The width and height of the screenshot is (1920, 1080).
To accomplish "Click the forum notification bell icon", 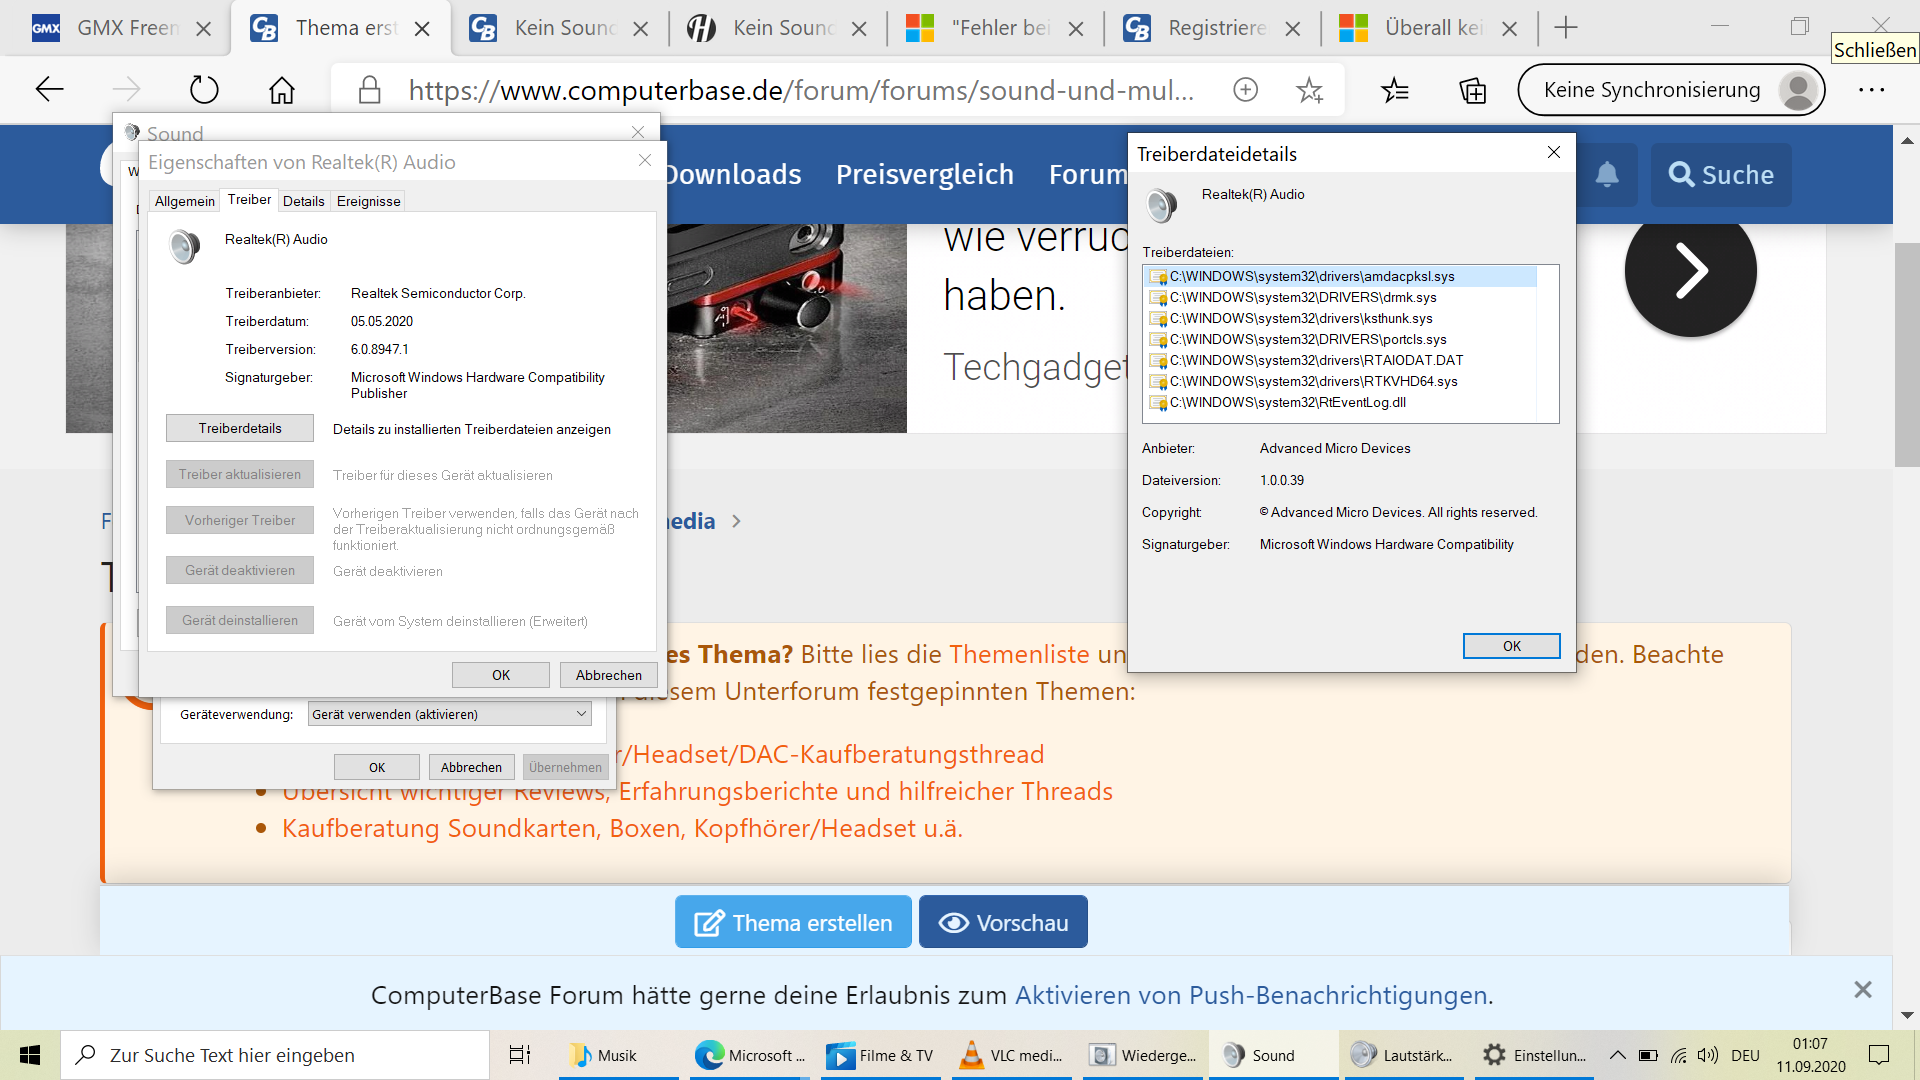I will point(1607,175).
